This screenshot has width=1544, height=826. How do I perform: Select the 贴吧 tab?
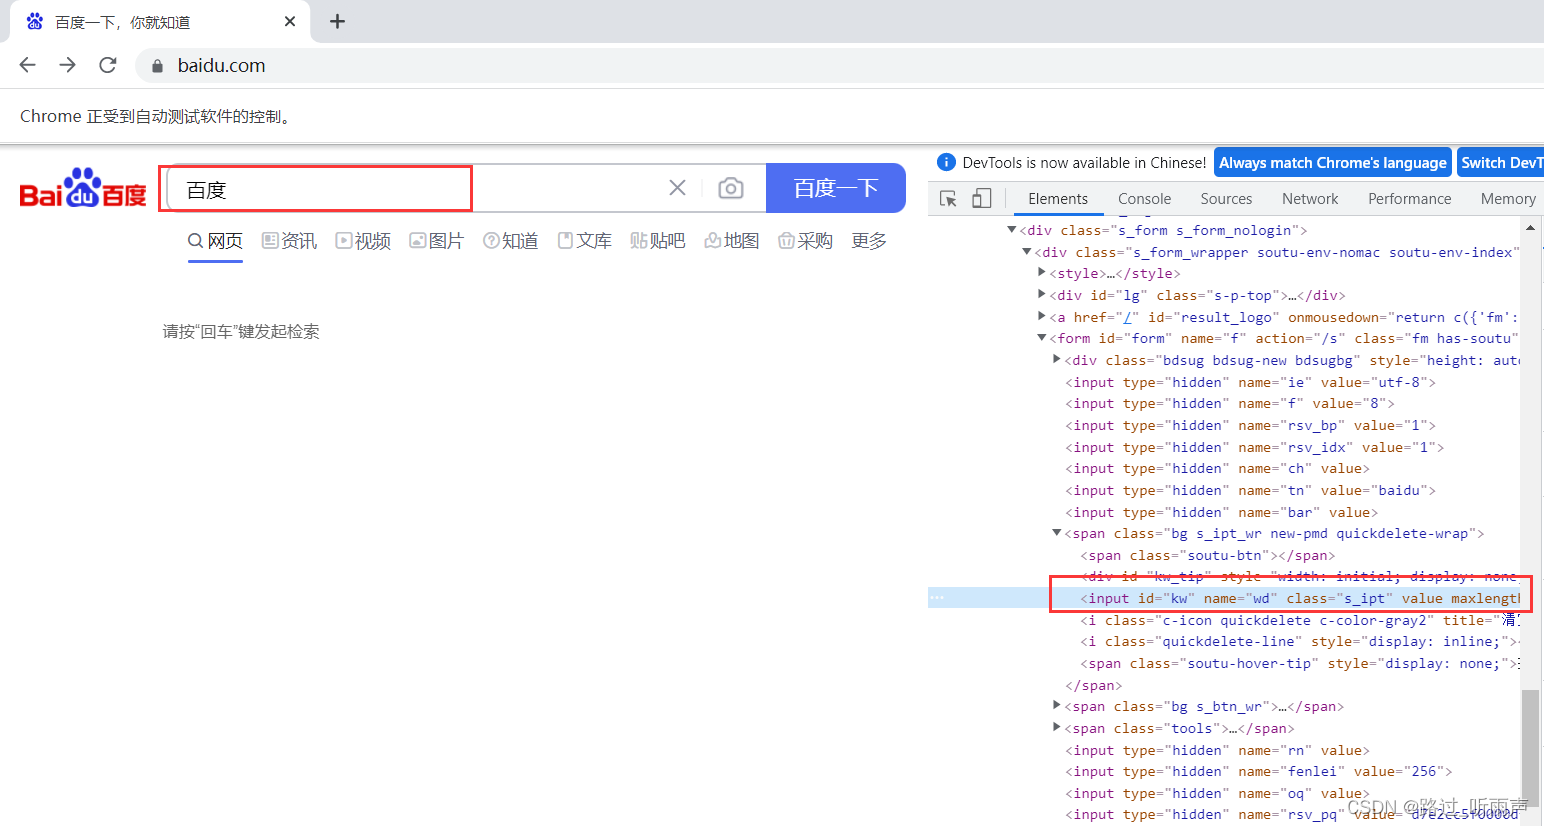point(658,241)
